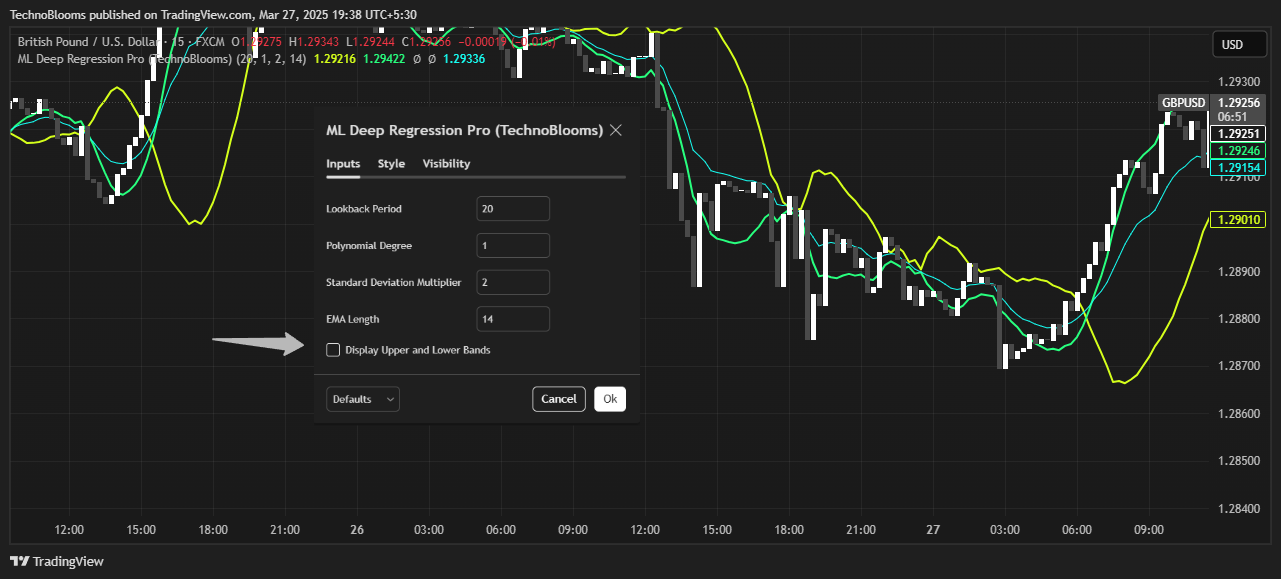Click the 1.29251 price label
1281x579 pixels.
[1238, 133]
